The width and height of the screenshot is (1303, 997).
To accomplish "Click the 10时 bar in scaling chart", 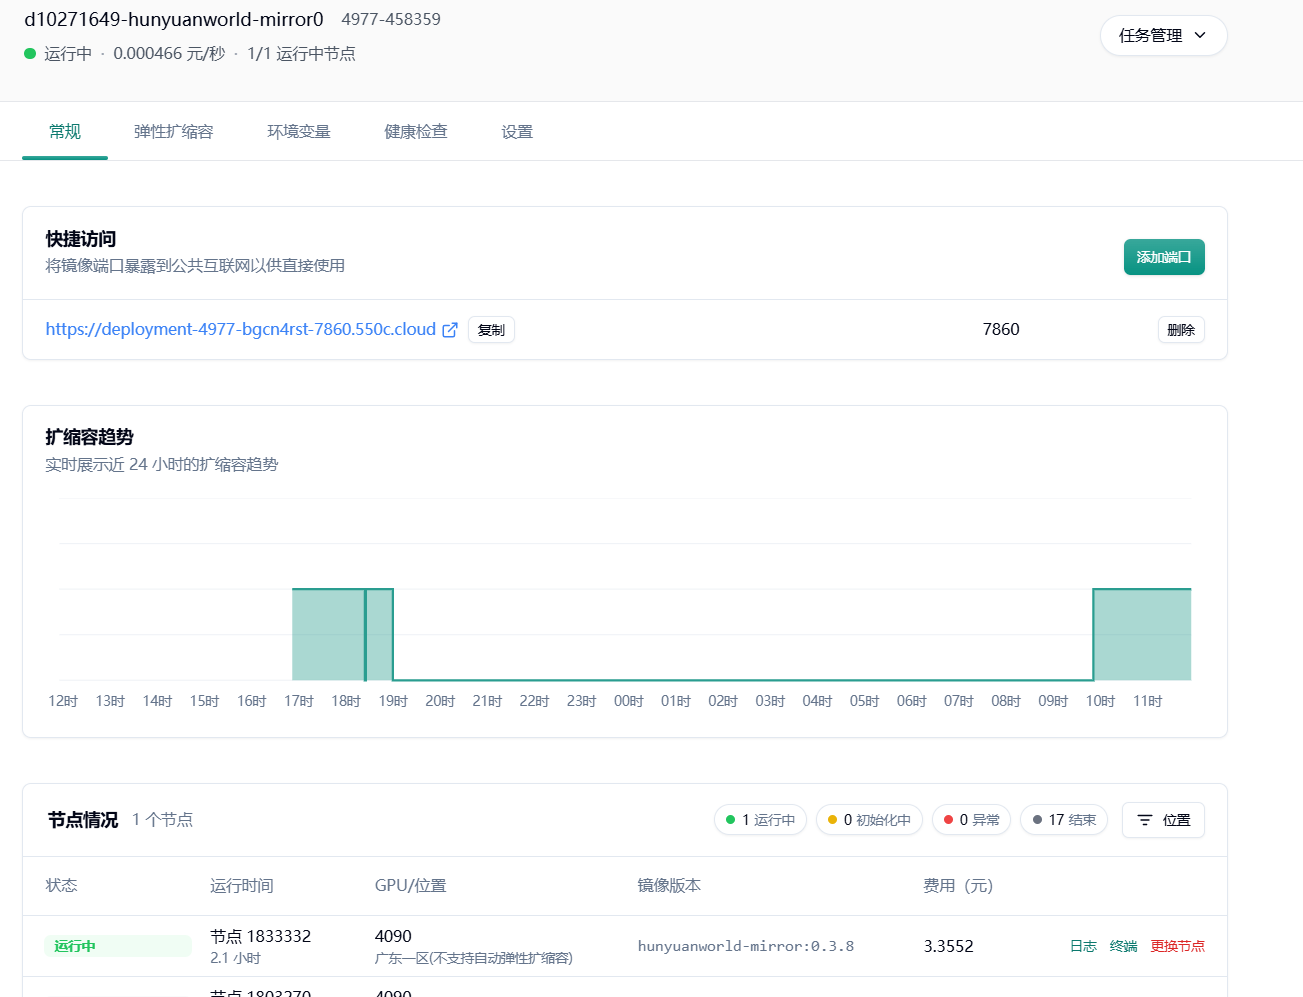I will pyautogui.click(x=1141, y=635).
